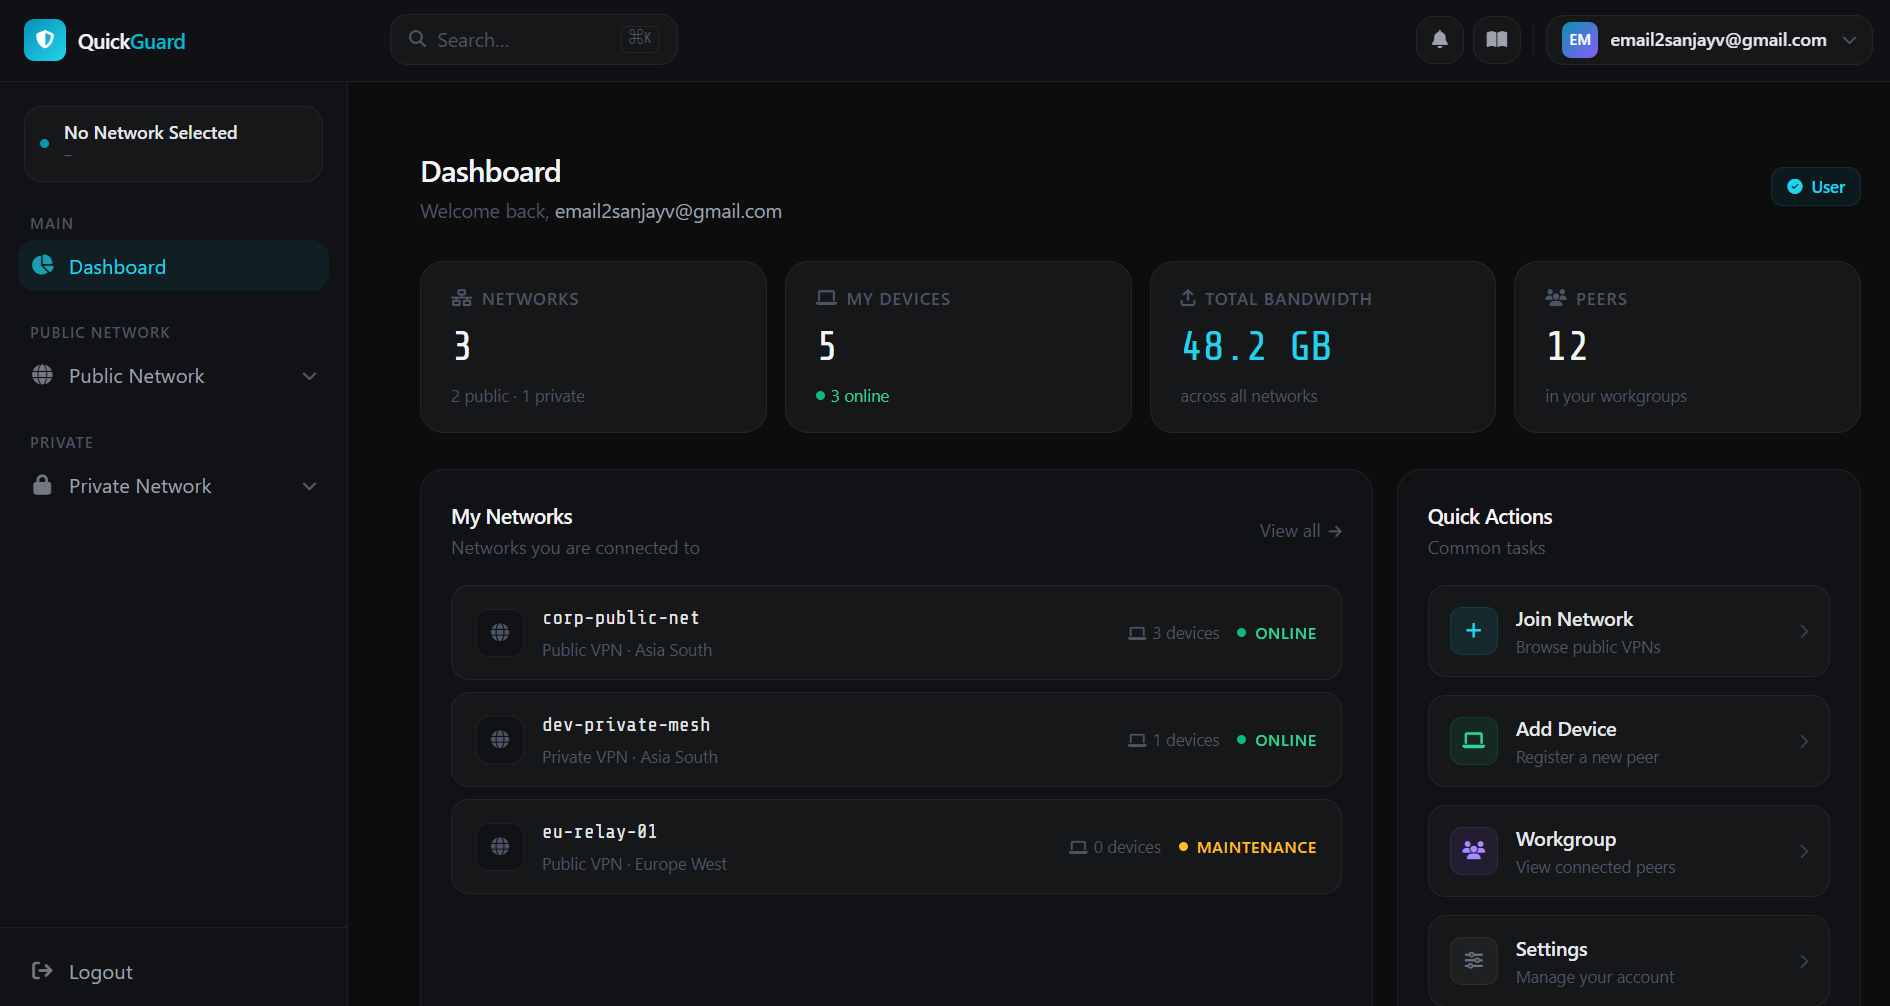Click the corp-public-net globe icon
The width and height of the screenshot is (1890, 1006).
pyautogui.click(x=500, y=632)
